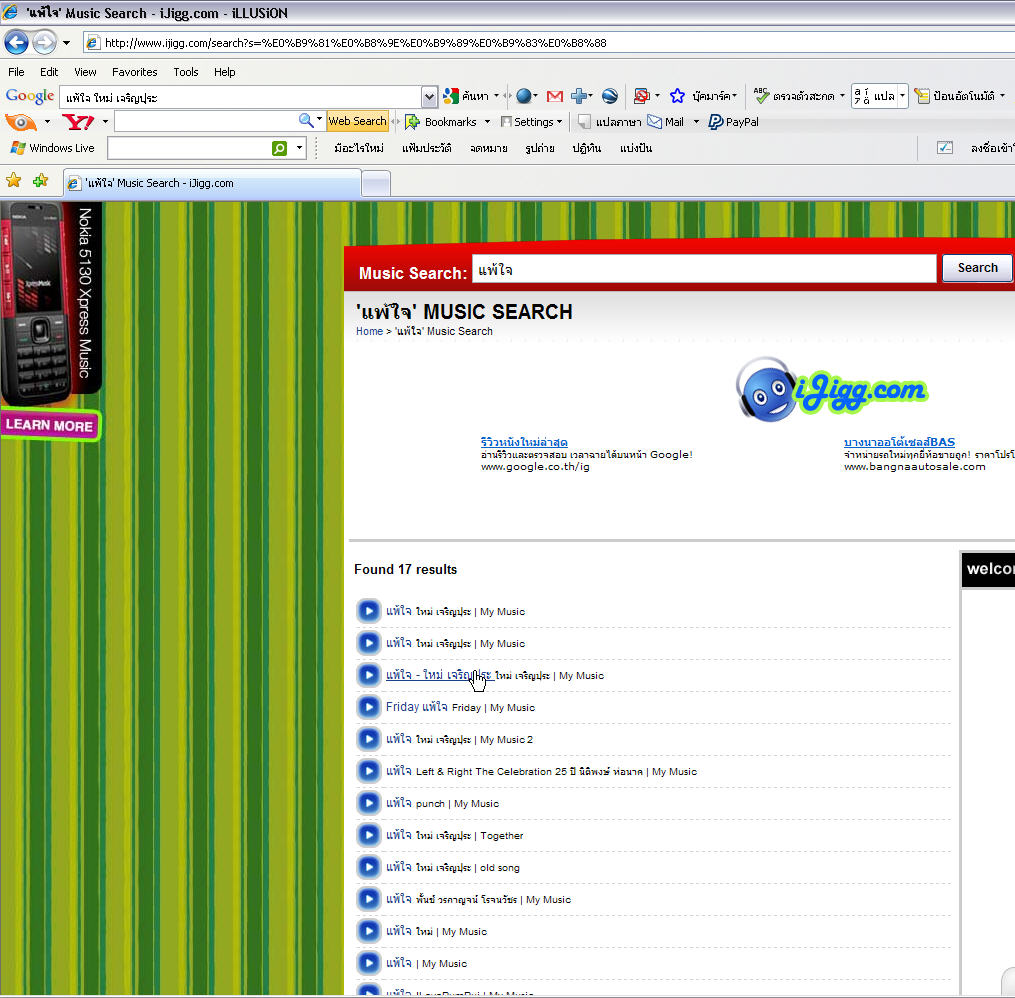Select the 'แพ้ใจ' Music Search tab
The height and width of the screenshot is (998, 1015).
tap(212, 183)
